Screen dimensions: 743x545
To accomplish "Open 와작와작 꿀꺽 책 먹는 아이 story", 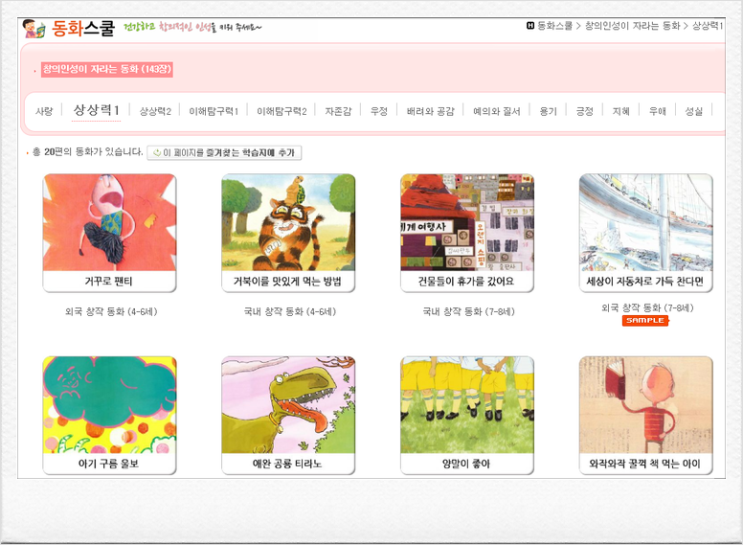I will 645,405.
